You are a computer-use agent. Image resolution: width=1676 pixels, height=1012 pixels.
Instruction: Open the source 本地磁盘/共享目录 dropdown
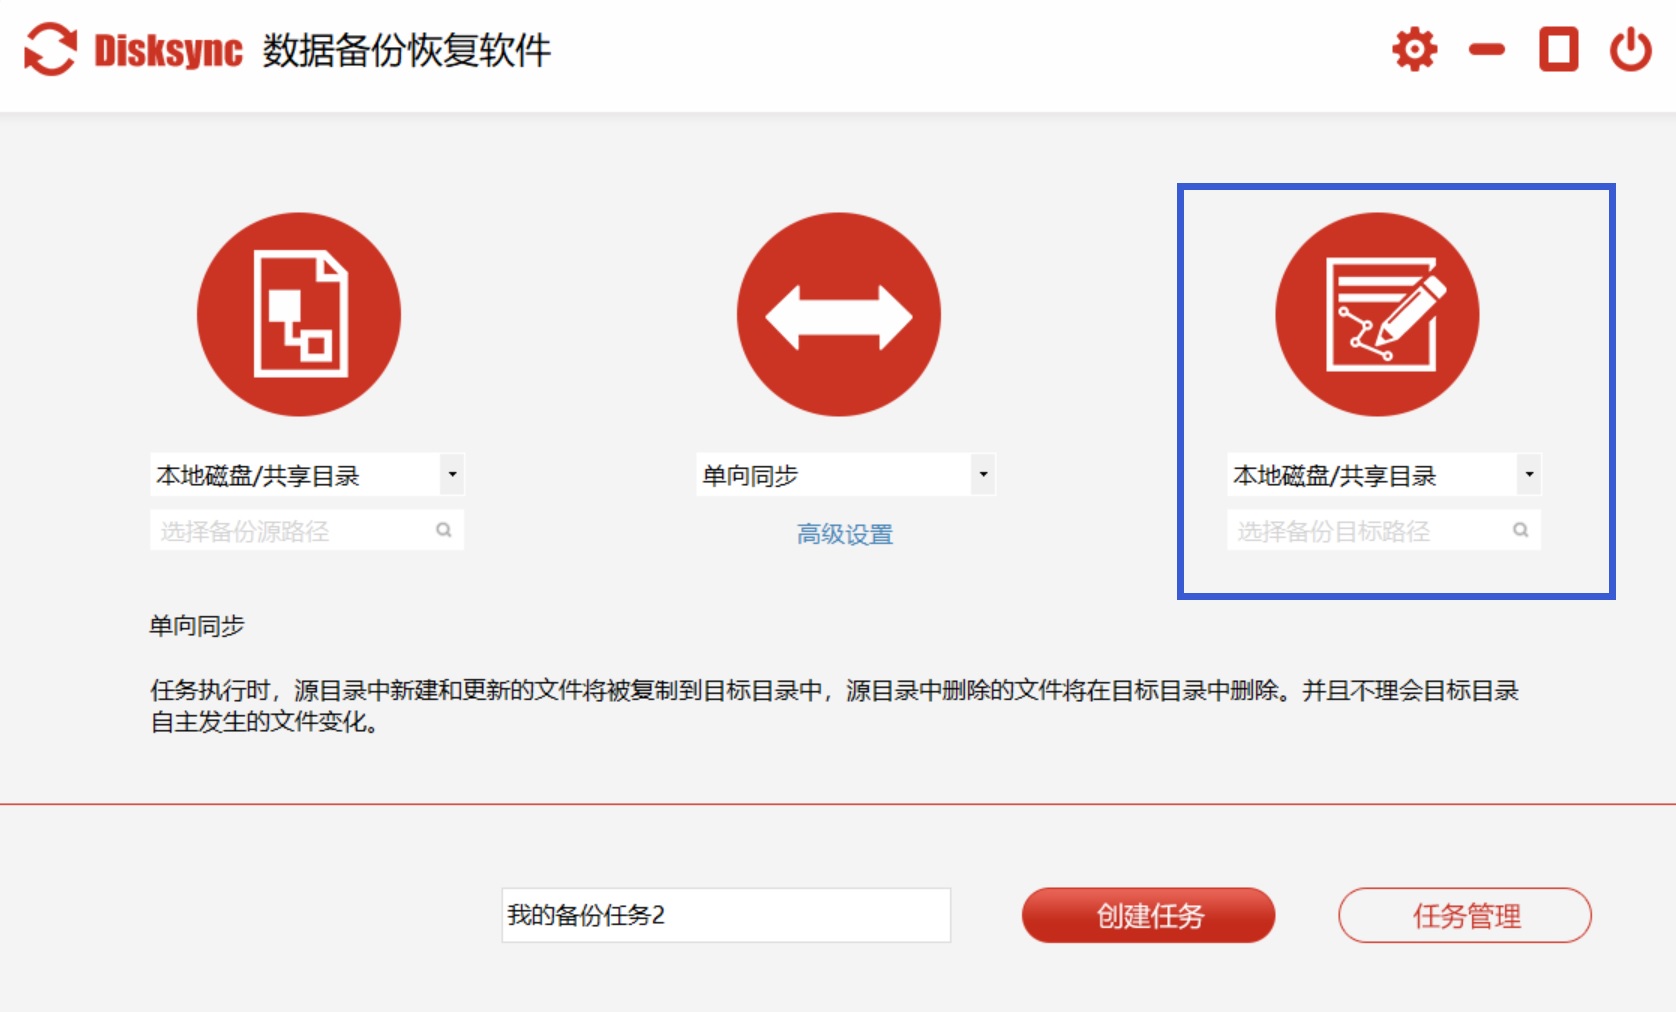(307, 475)
